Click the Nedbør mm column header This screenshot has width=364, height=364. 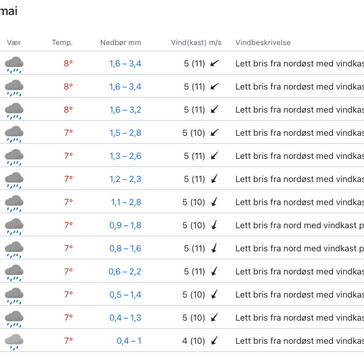pos(121,43)
